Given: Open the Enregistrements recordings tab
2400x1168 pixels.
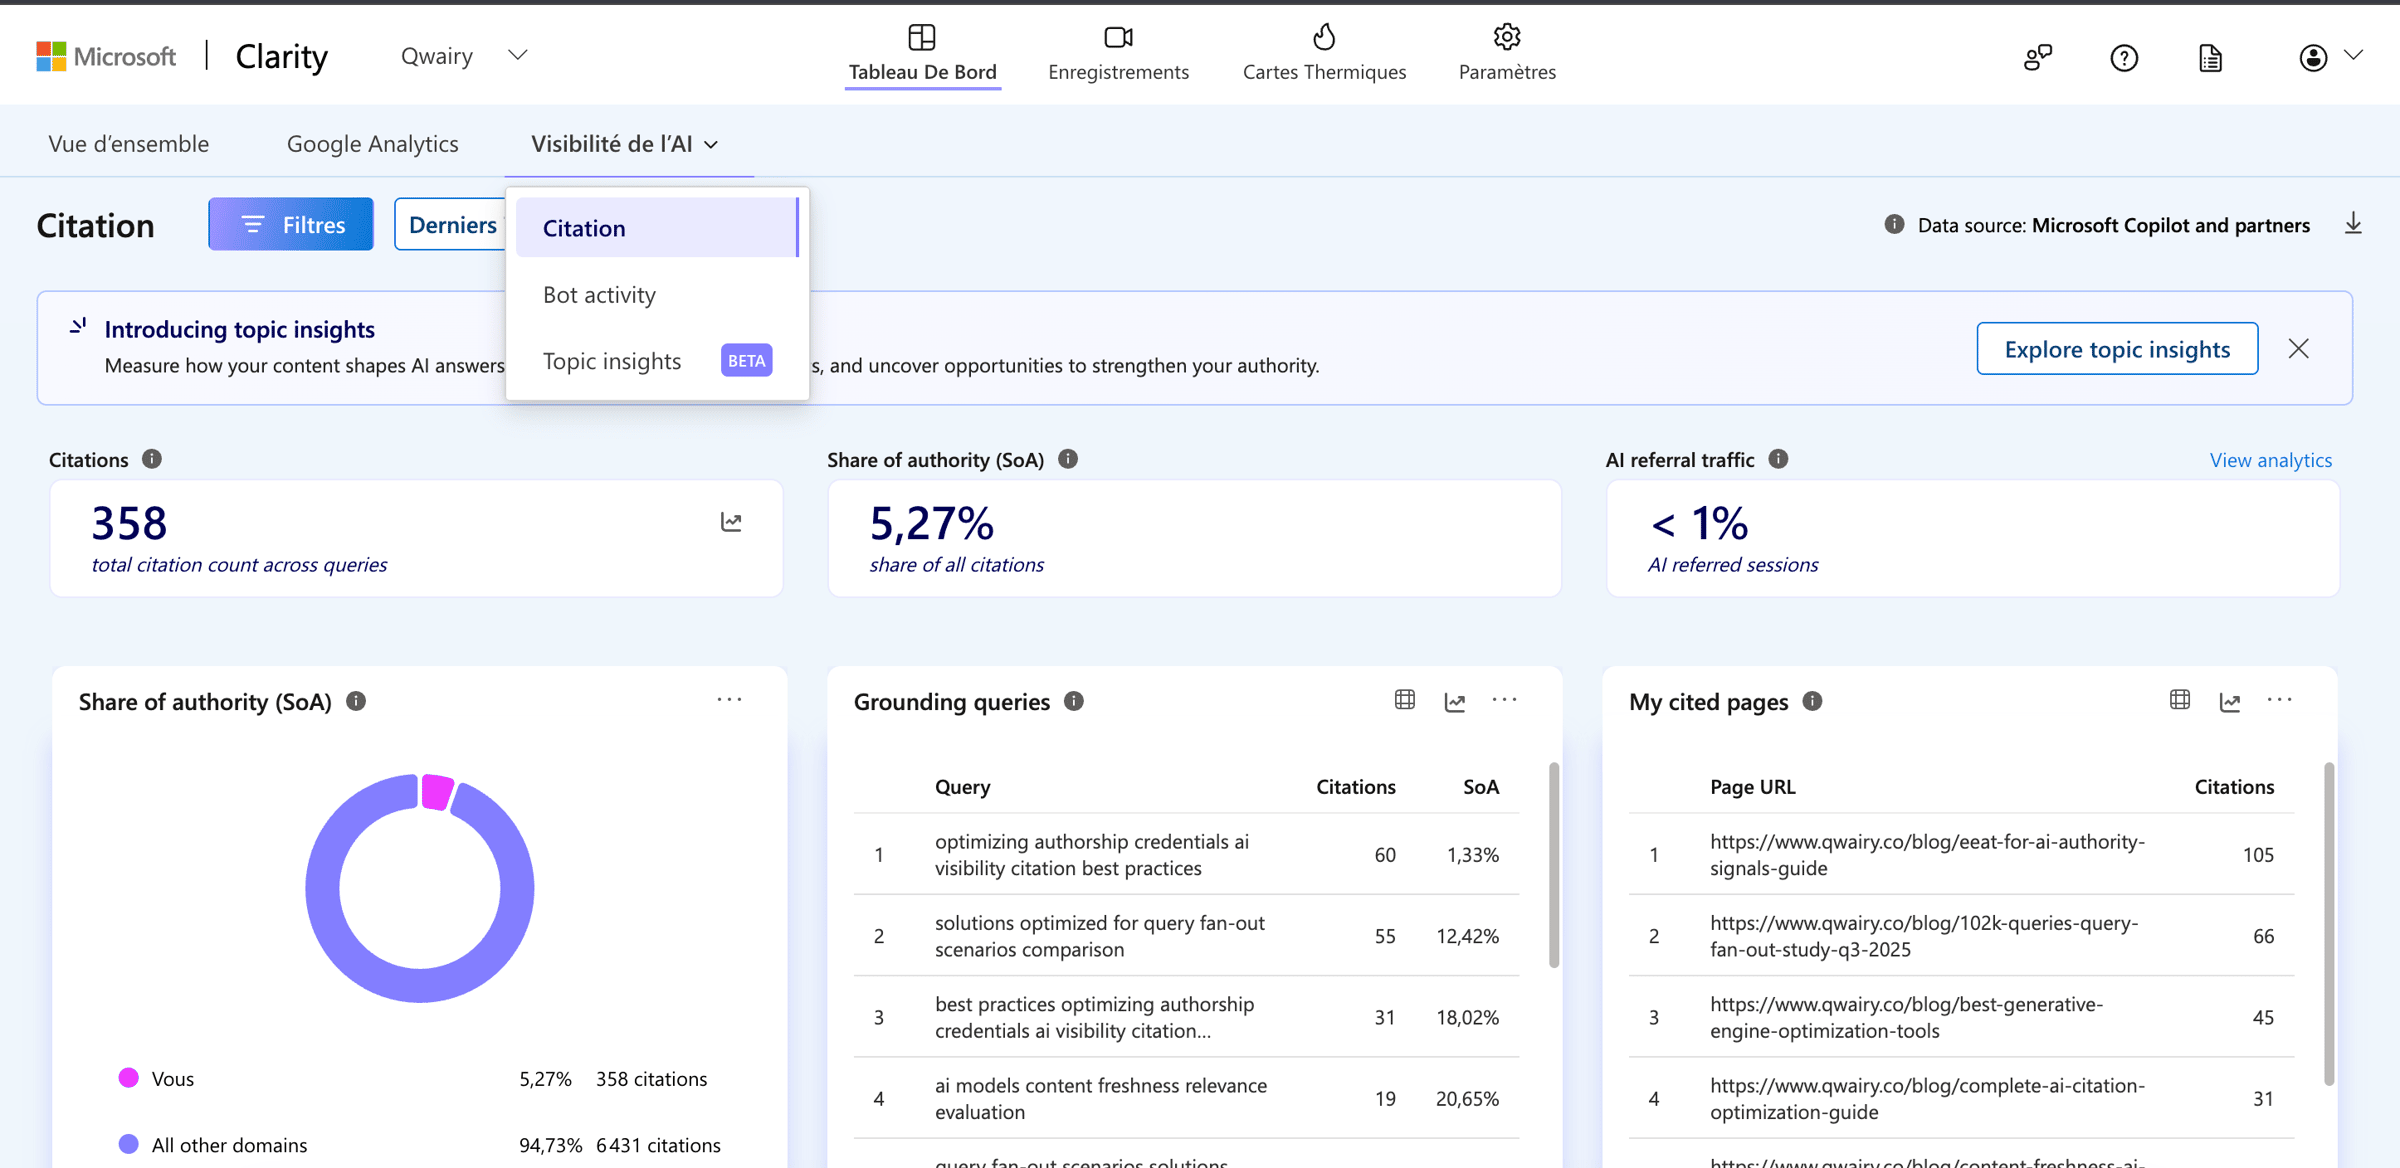Looking at the screenshot, I should pyautogui.click(x=1118, y=54).
